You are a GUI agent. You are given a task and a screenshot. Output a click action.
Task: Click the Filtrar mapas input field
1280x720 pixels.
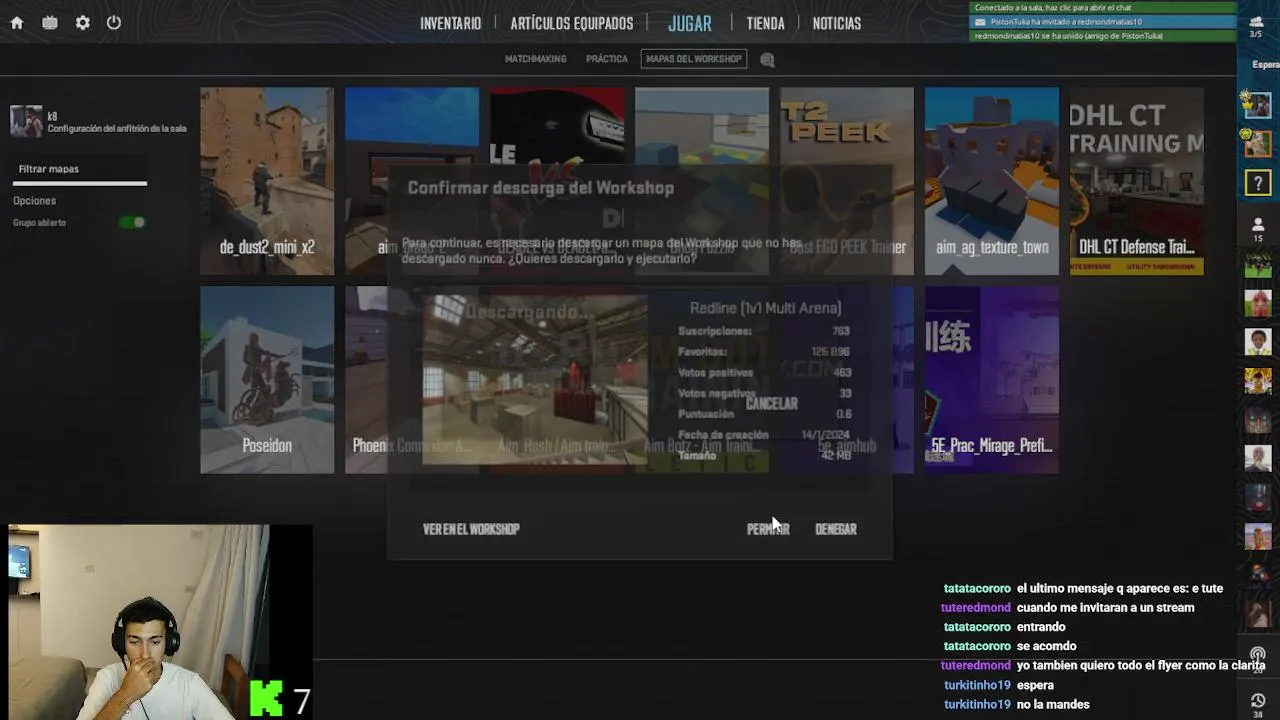point(80,170)
